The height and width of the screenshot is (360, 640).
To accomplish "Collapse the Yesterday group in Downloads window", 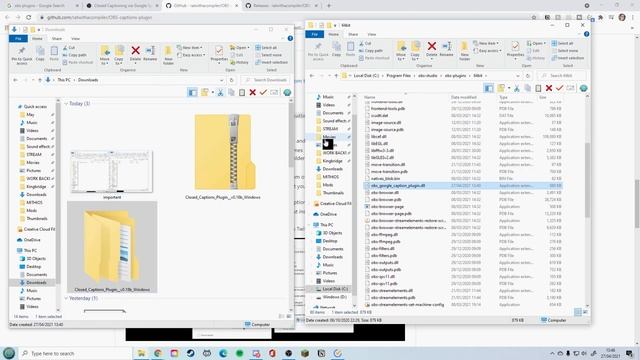I will [66, 298].
